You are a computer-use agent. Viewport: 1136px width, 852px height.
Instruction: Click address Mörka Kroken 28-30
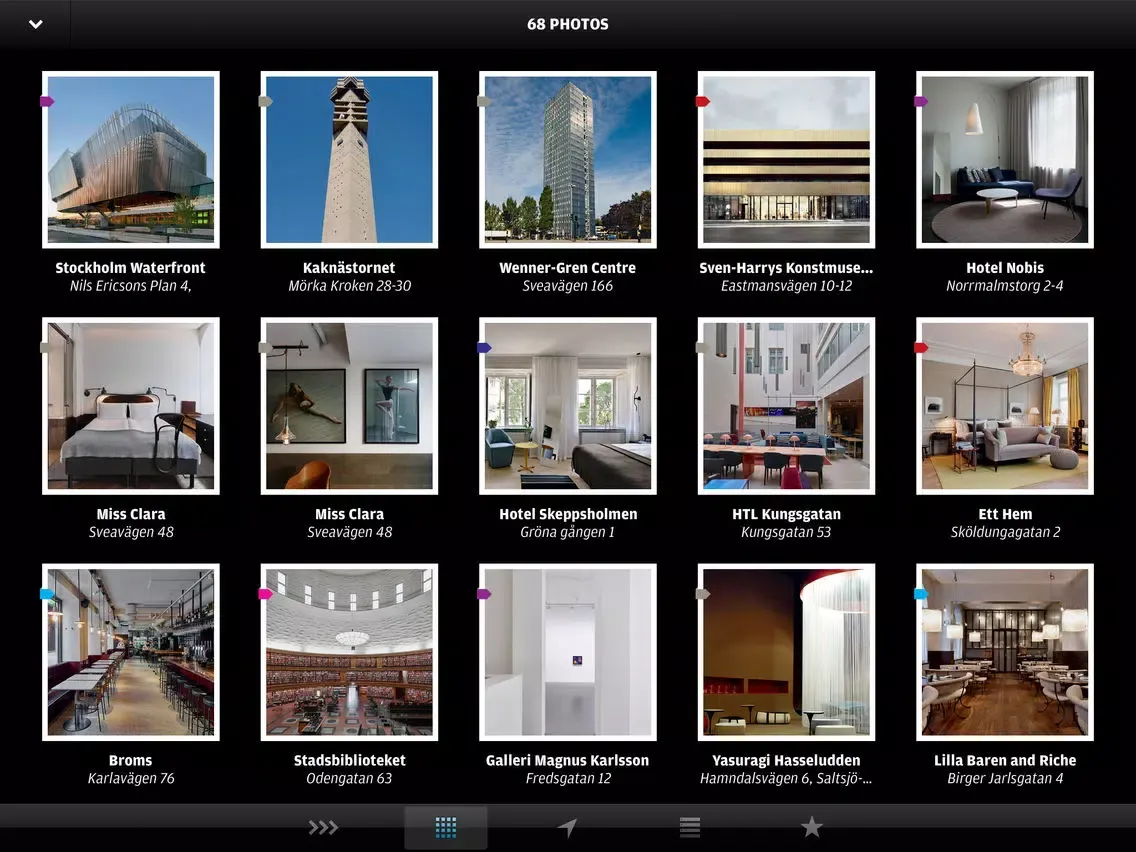point(349,285)
